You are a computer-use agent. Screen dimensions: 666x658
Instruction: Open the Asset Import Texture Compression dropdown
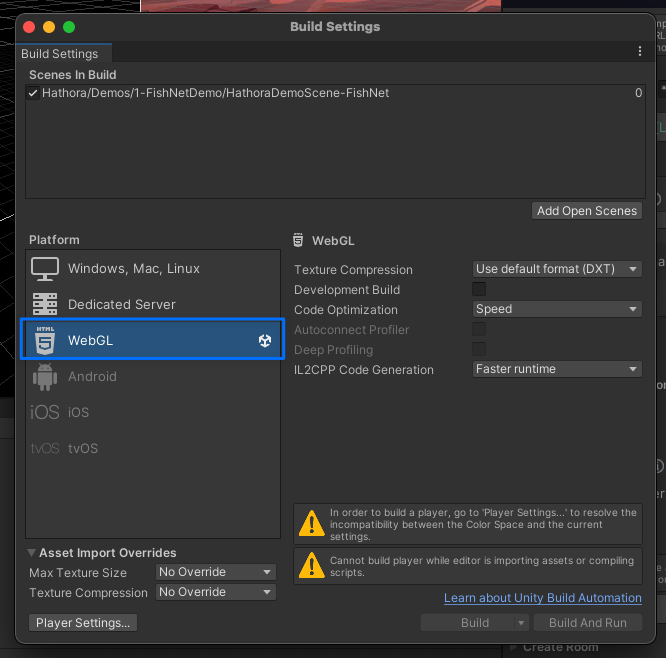coord(216,592)
